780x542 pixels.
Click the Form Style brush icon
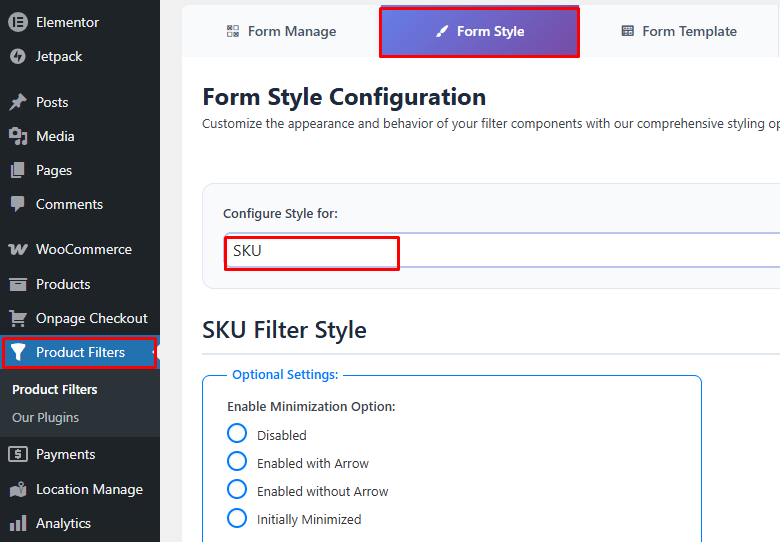tap(442, 31)
